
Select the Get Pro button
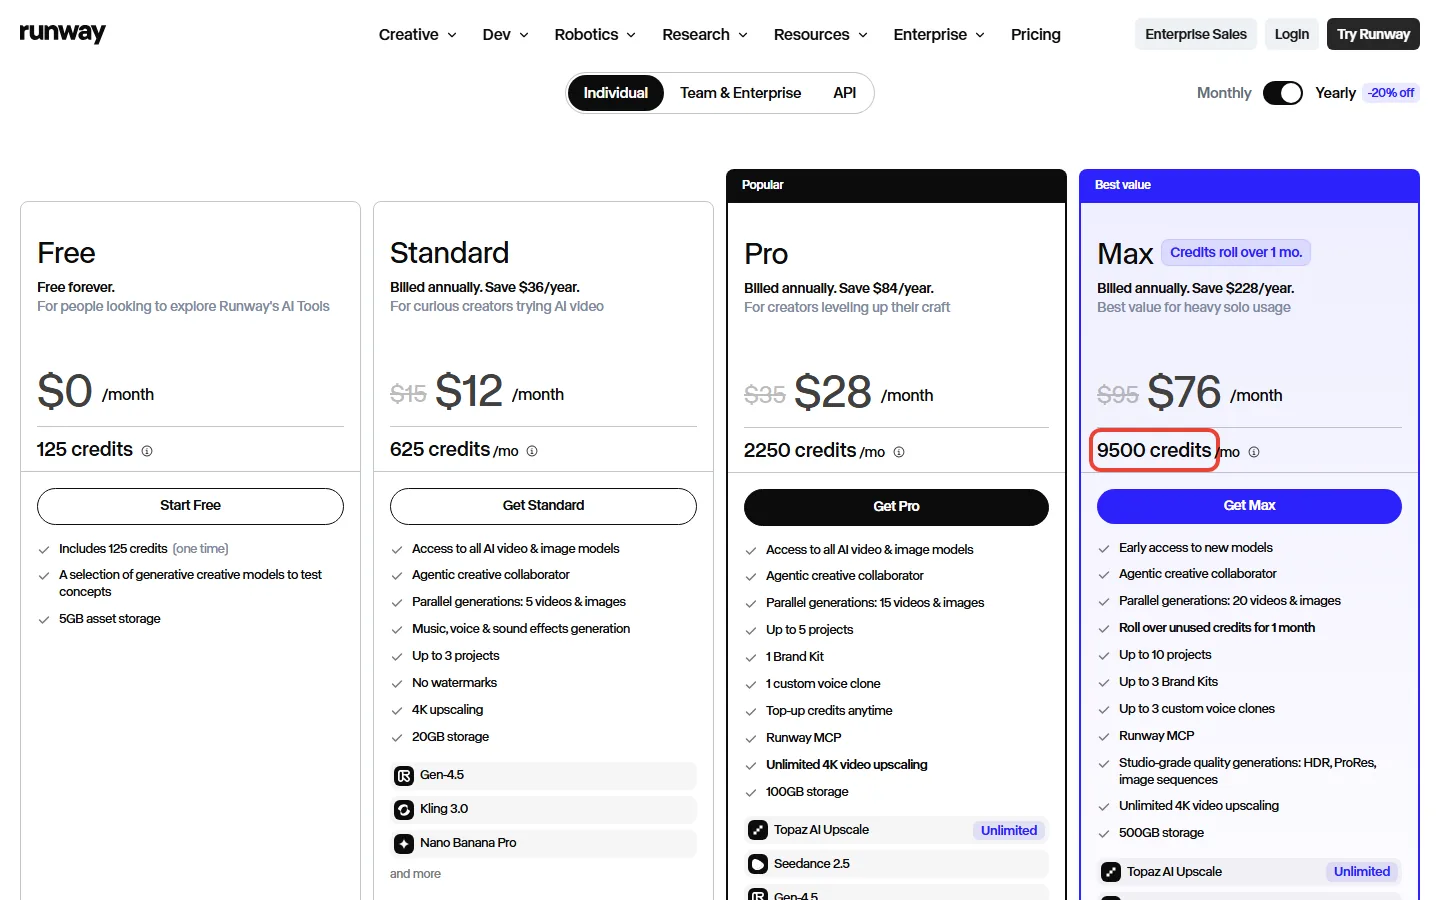[896, 507]
